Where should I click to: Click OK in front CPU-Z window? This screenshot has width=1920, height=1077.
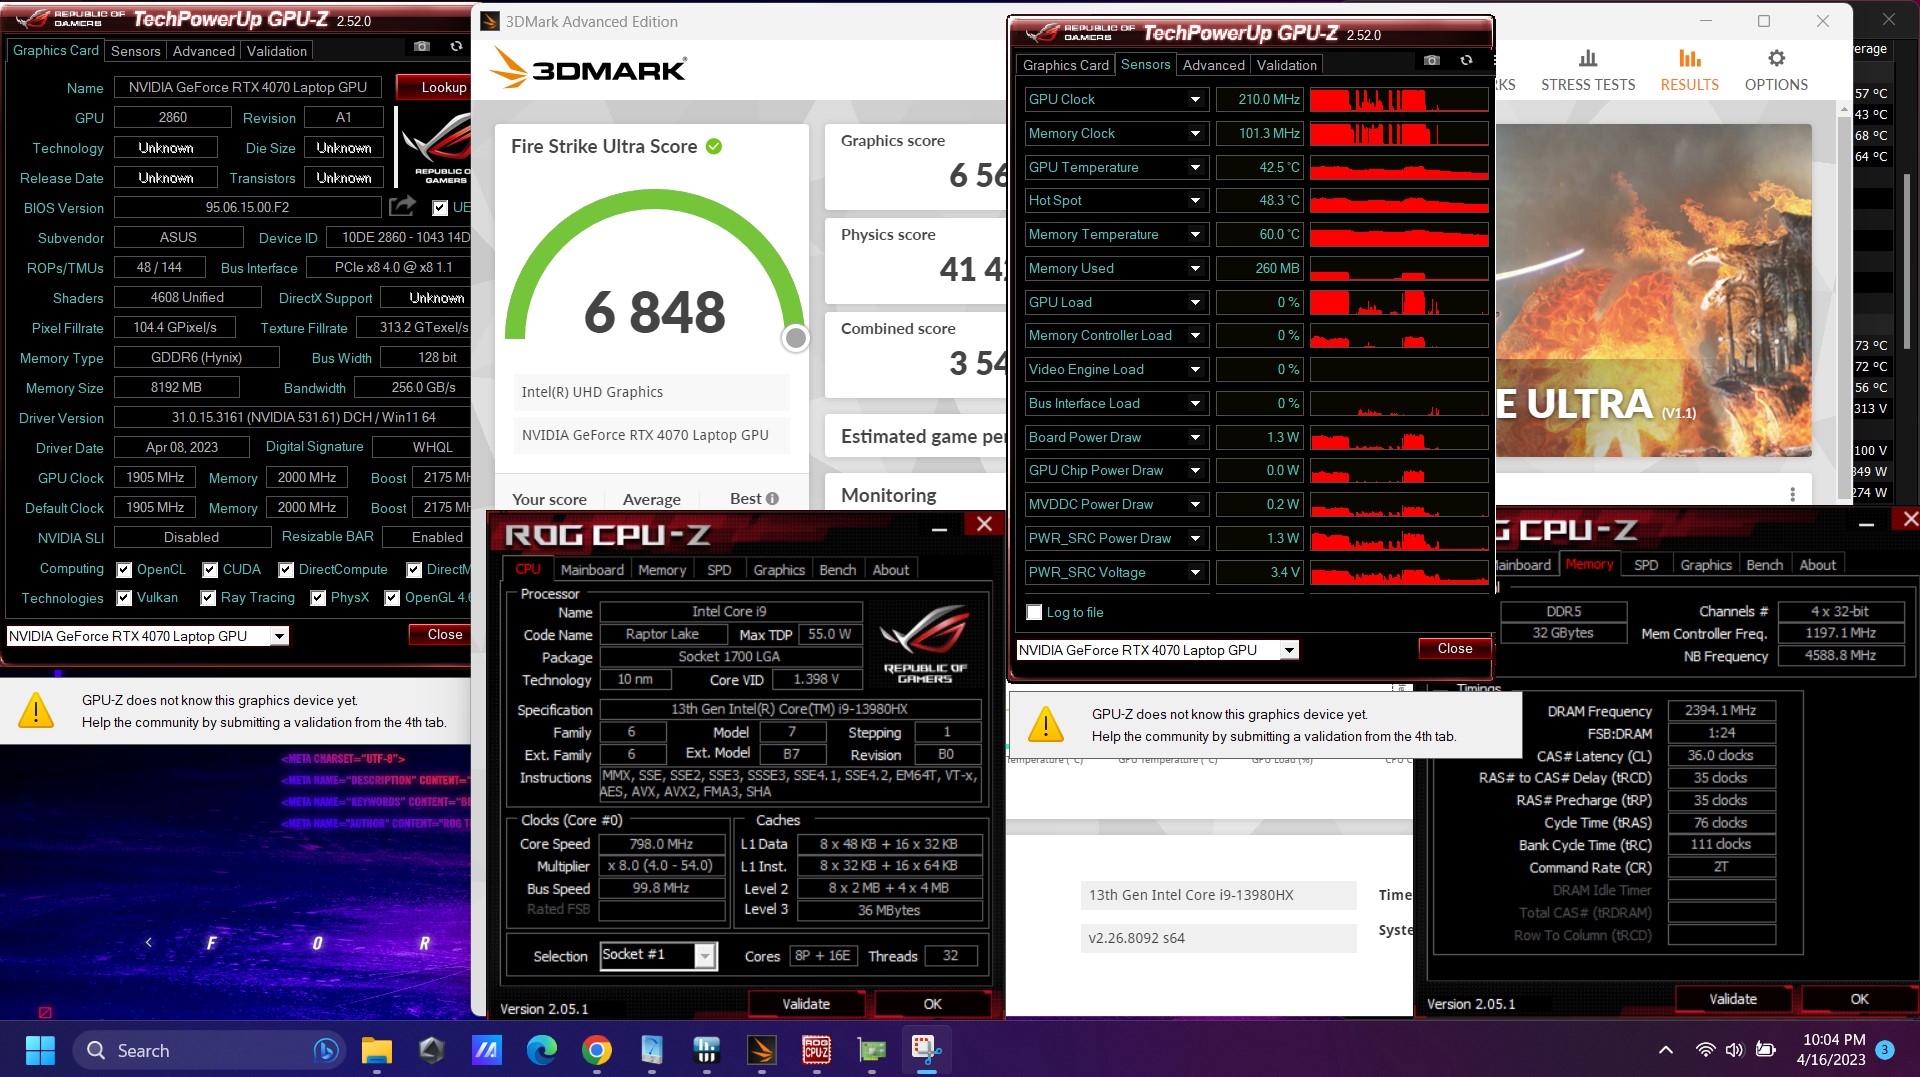[x=932, y=1003]
